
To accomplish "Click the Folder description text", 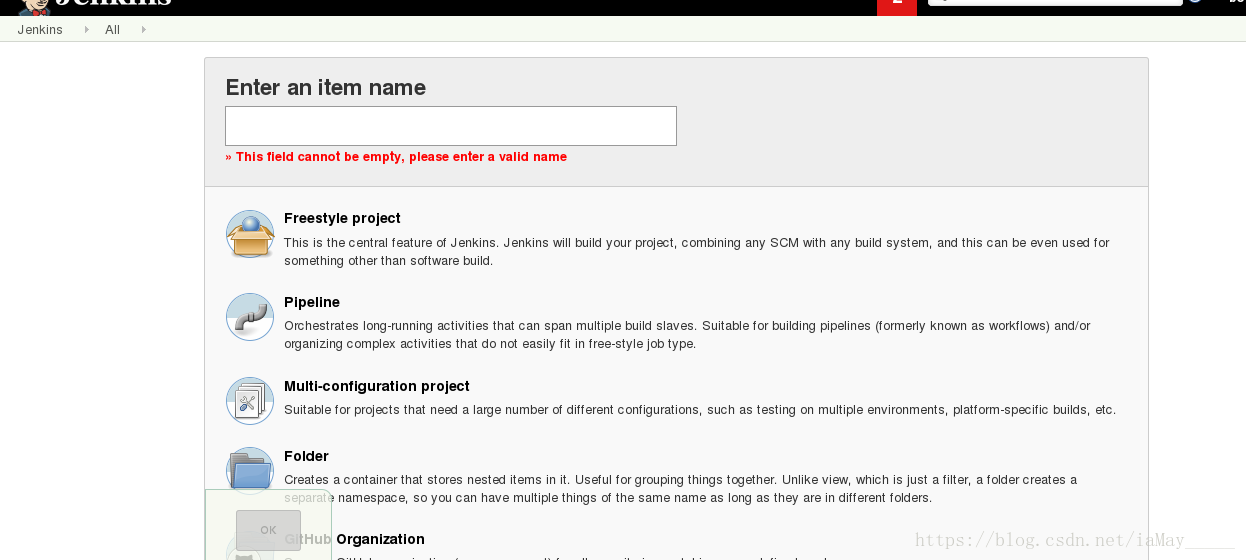I will click(x=681, y=489).
